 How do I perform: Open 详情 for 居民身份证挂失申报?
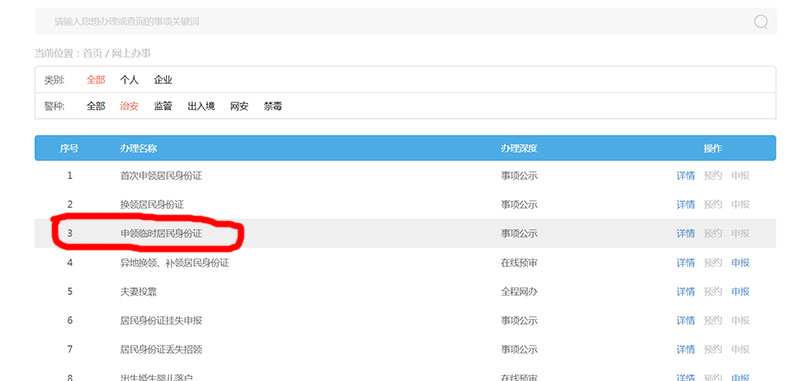[x=686, y=321]
